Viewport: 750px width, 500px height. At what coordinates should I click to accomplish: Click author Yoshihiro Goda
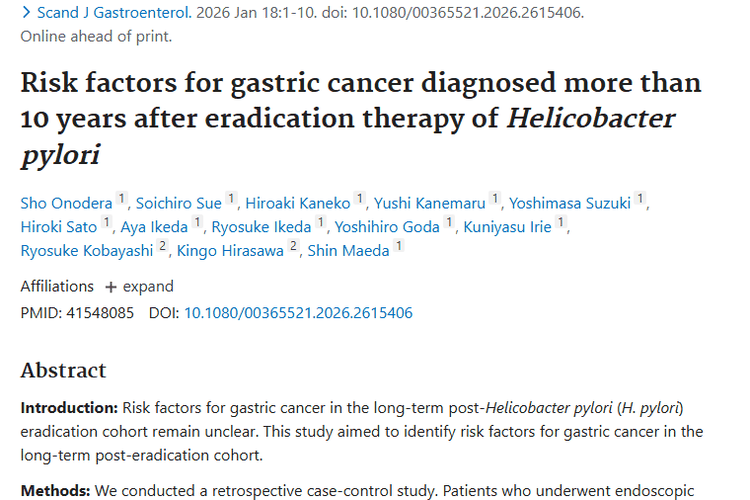click(387, 227)
